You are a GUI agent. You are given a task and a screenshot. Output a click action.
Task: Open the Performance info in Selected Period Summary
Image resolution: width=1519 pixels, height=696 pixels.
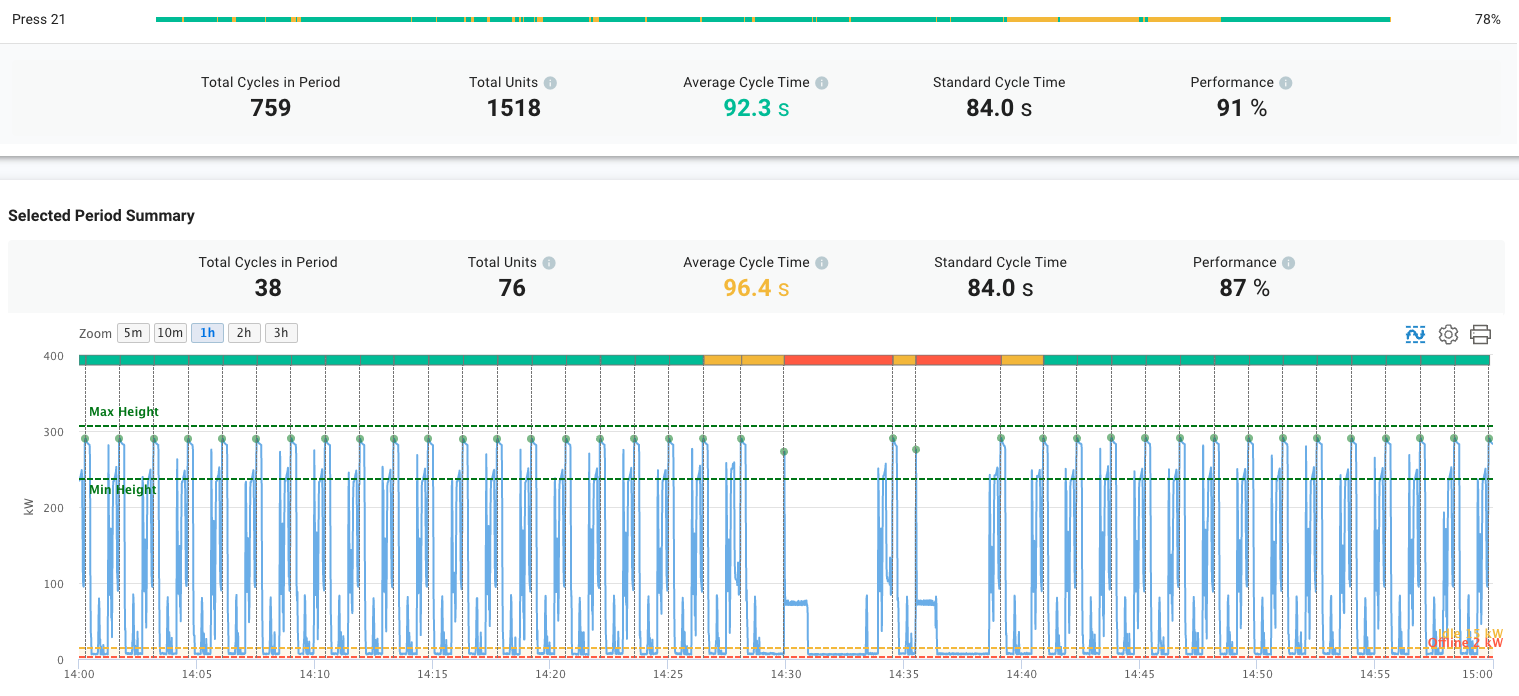(x=1289, y=262)
